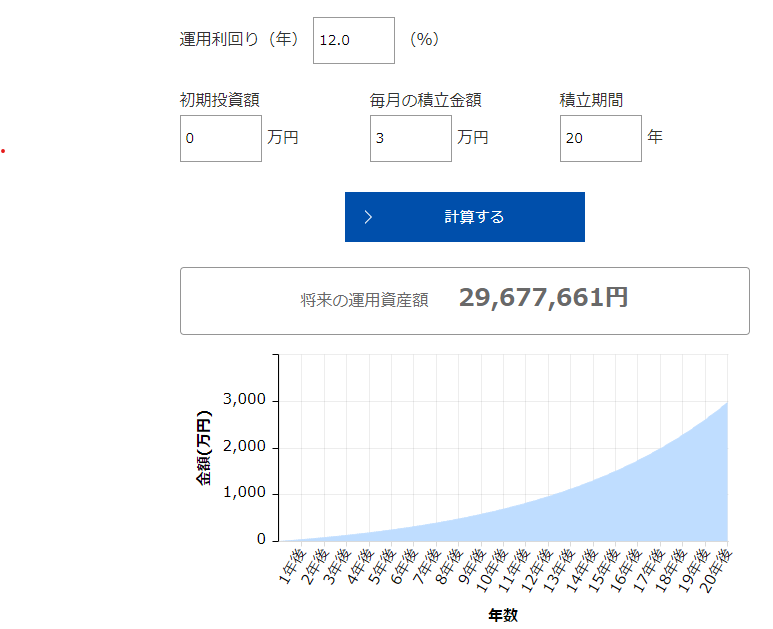Focus the 運用利回り (年) percentage input field

coord(353,41)
